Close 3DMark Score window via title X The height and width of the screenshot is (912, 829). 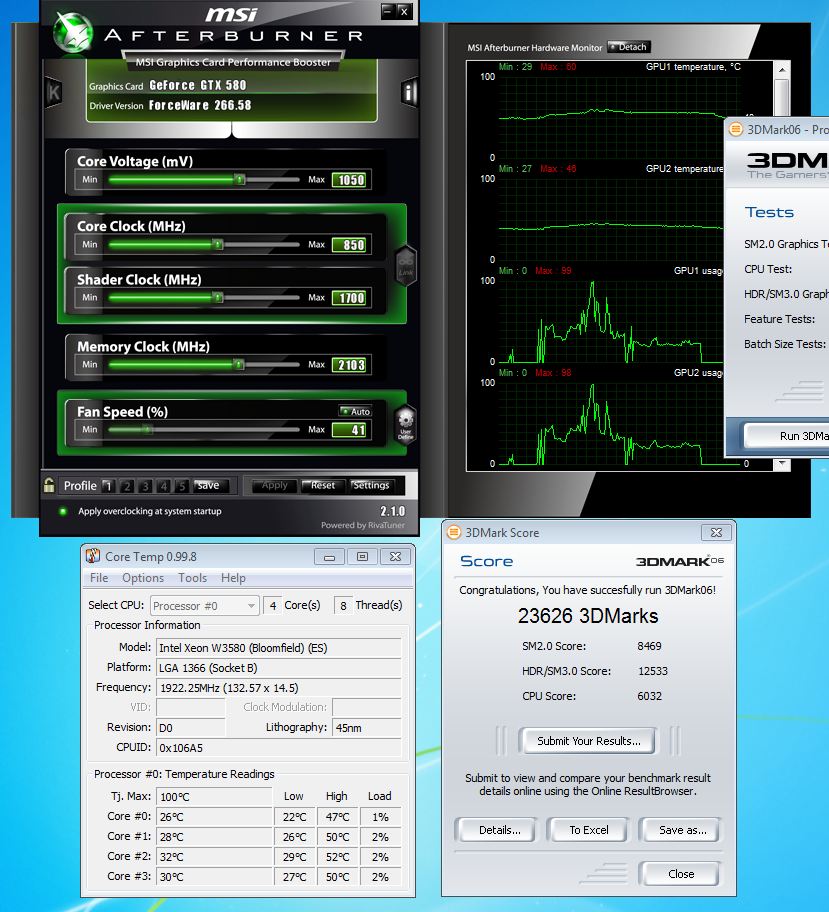pyautogui.click(x=716, y=532)
